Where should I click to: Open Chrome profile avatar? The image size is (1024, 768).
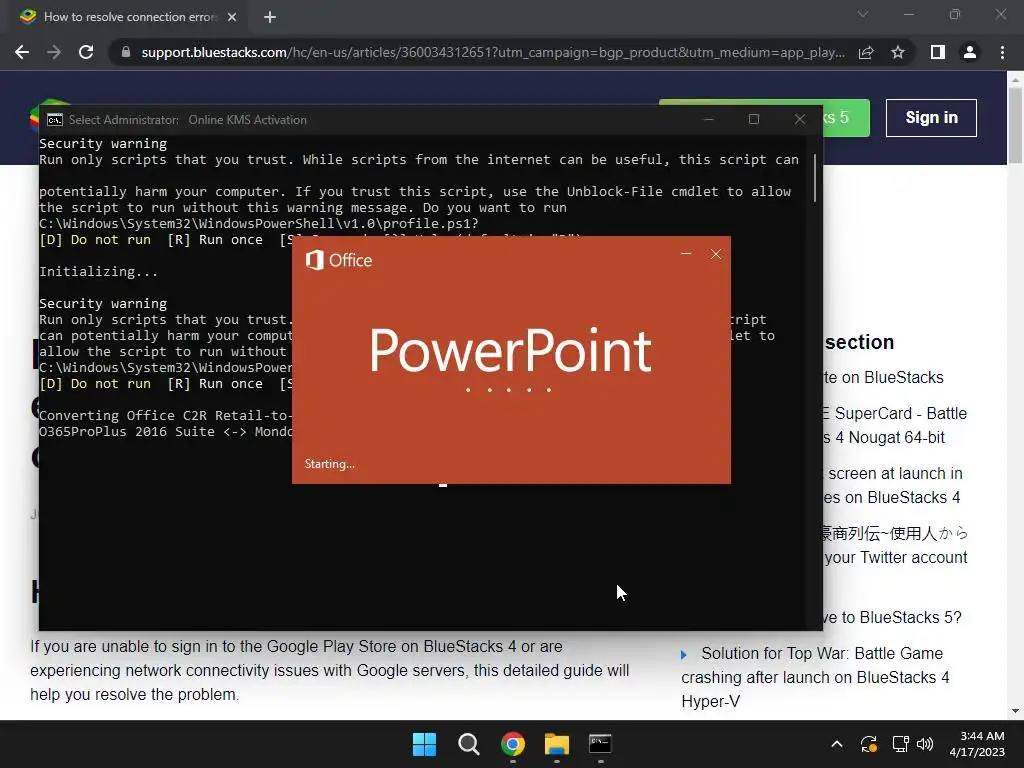(x=970, y=52)
